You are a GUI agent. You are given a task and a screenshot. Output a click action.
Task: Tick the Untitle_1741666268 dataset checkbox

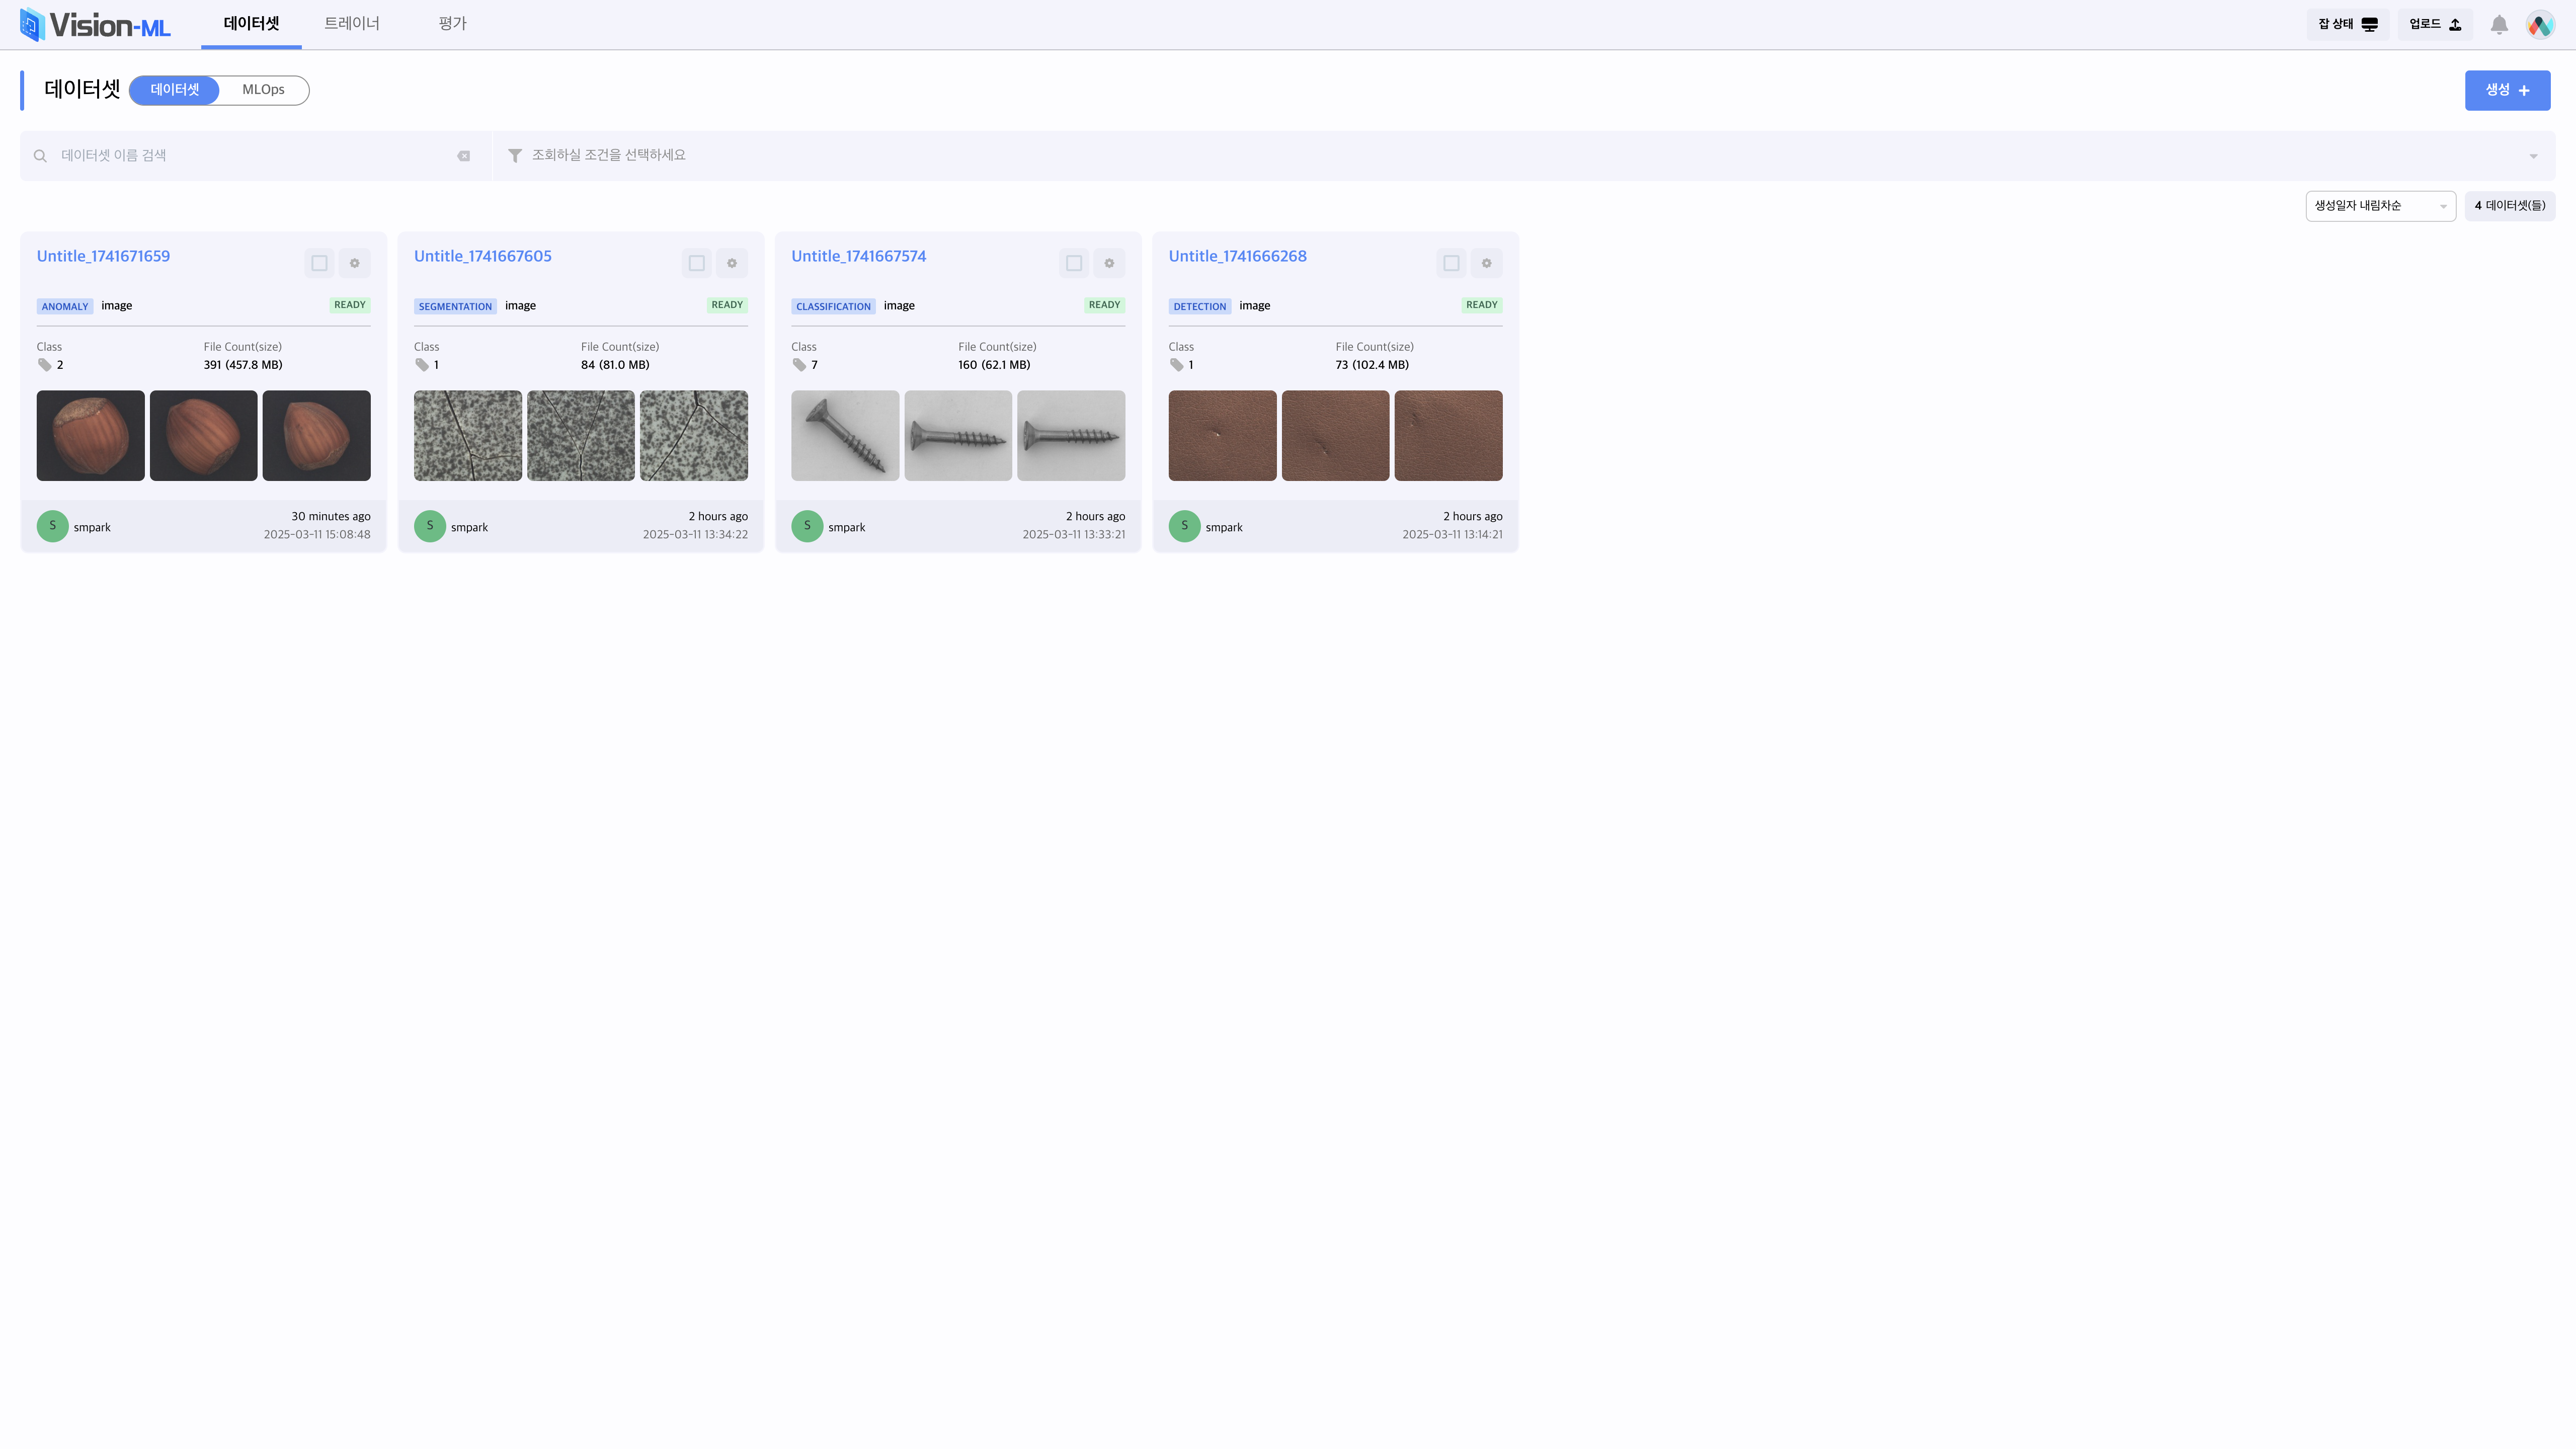click(1451, 263)
